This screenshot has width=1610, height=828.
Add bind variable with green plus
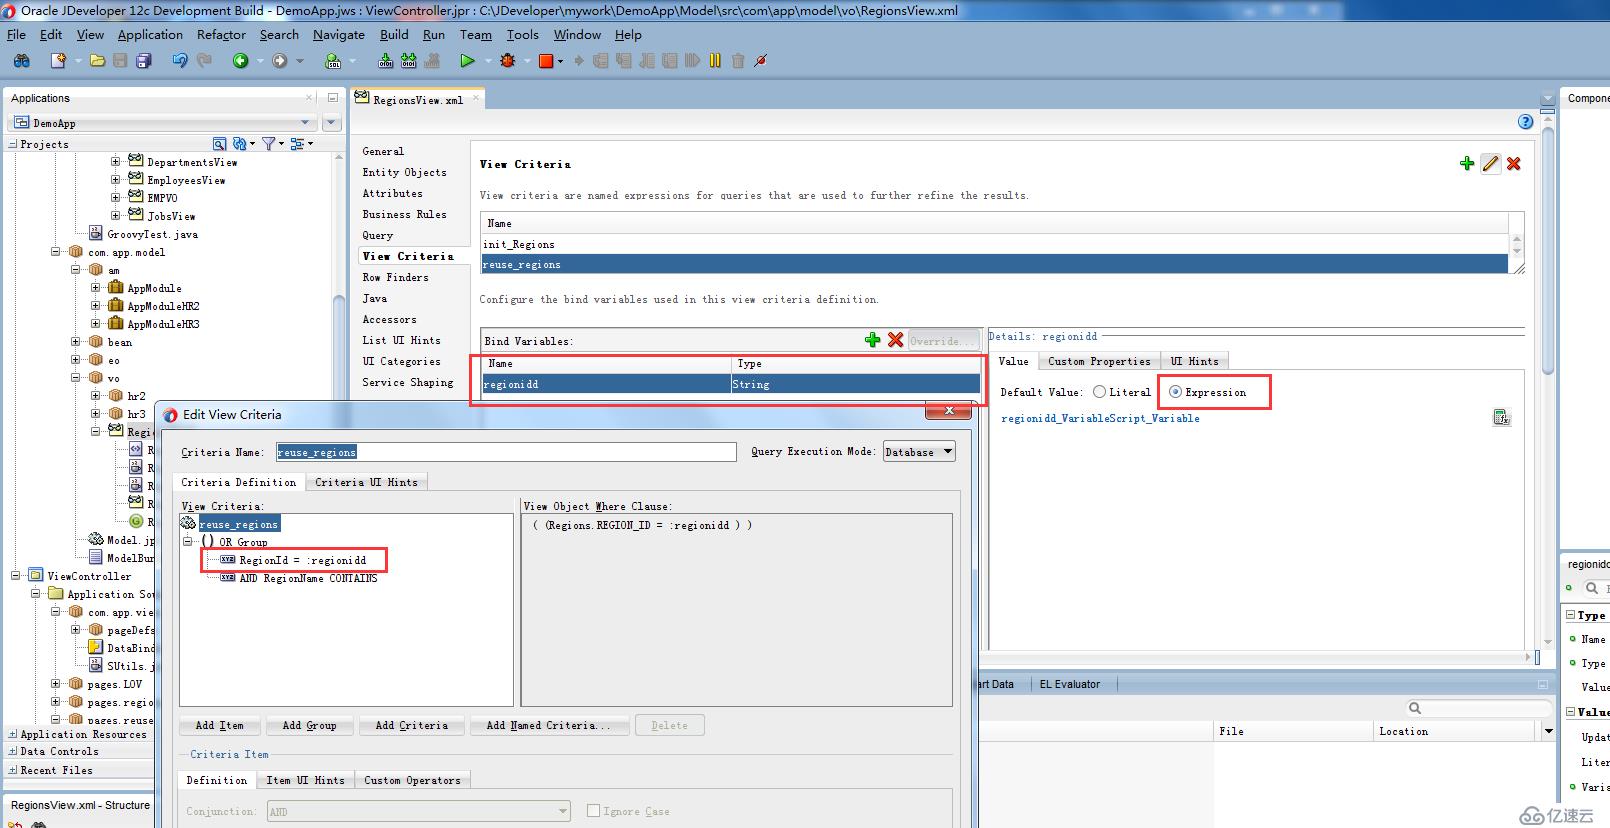tap(873, 340)
